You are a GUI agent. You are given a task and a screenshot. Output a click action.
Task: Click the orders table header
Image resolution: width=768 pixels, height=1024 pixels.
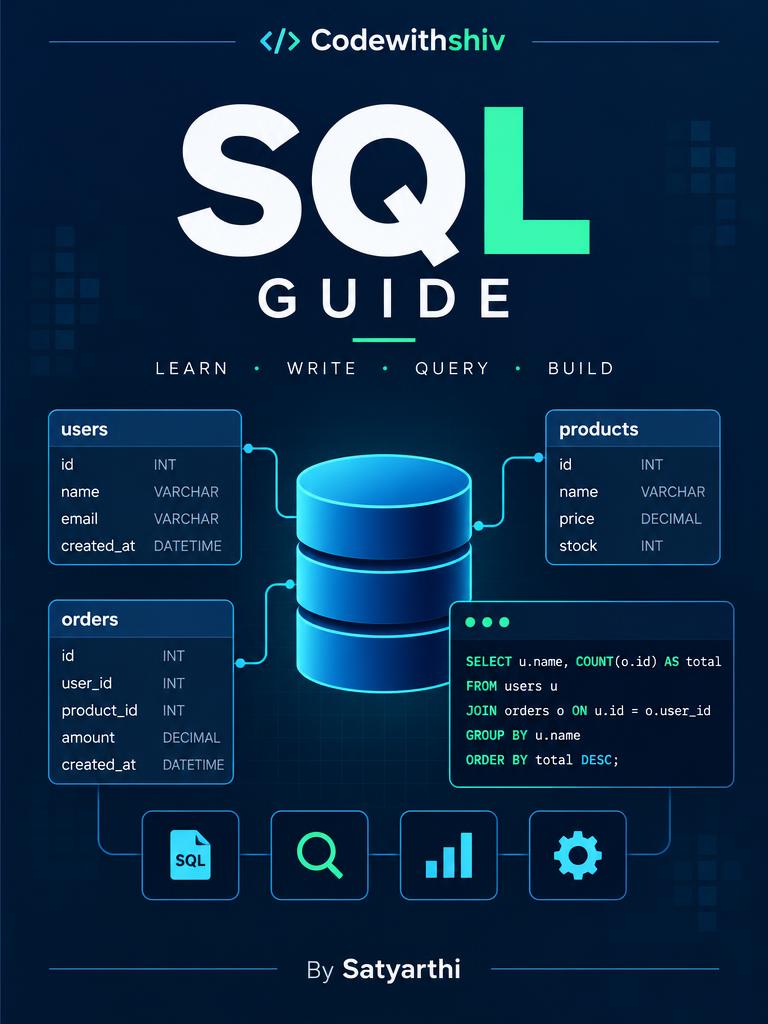141,619
